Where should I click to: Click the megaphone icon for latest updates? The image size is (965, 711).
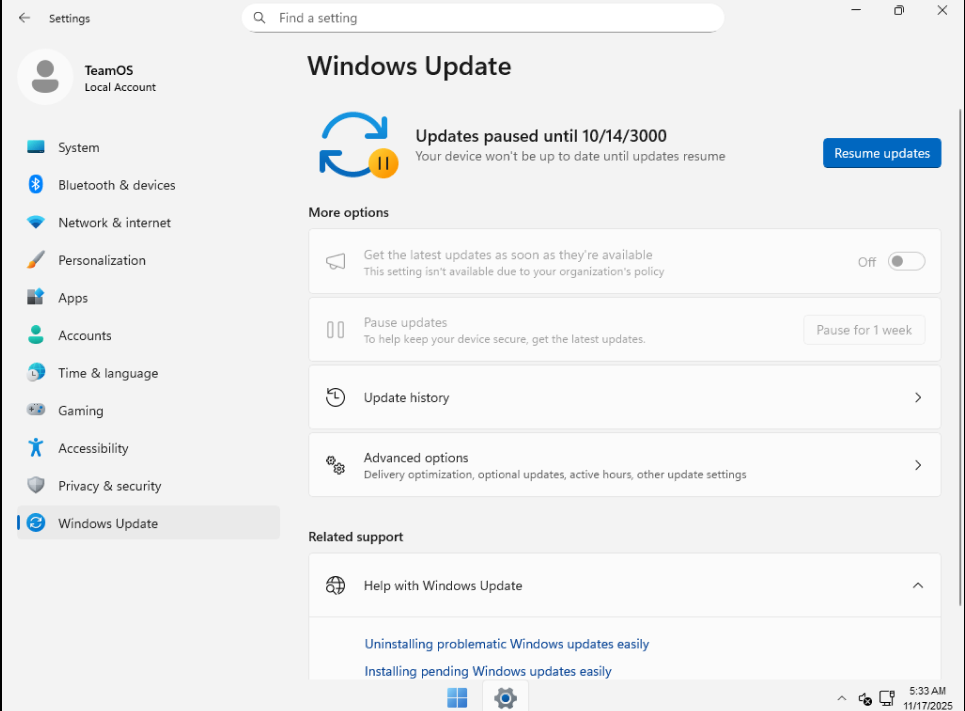[335, 262]
